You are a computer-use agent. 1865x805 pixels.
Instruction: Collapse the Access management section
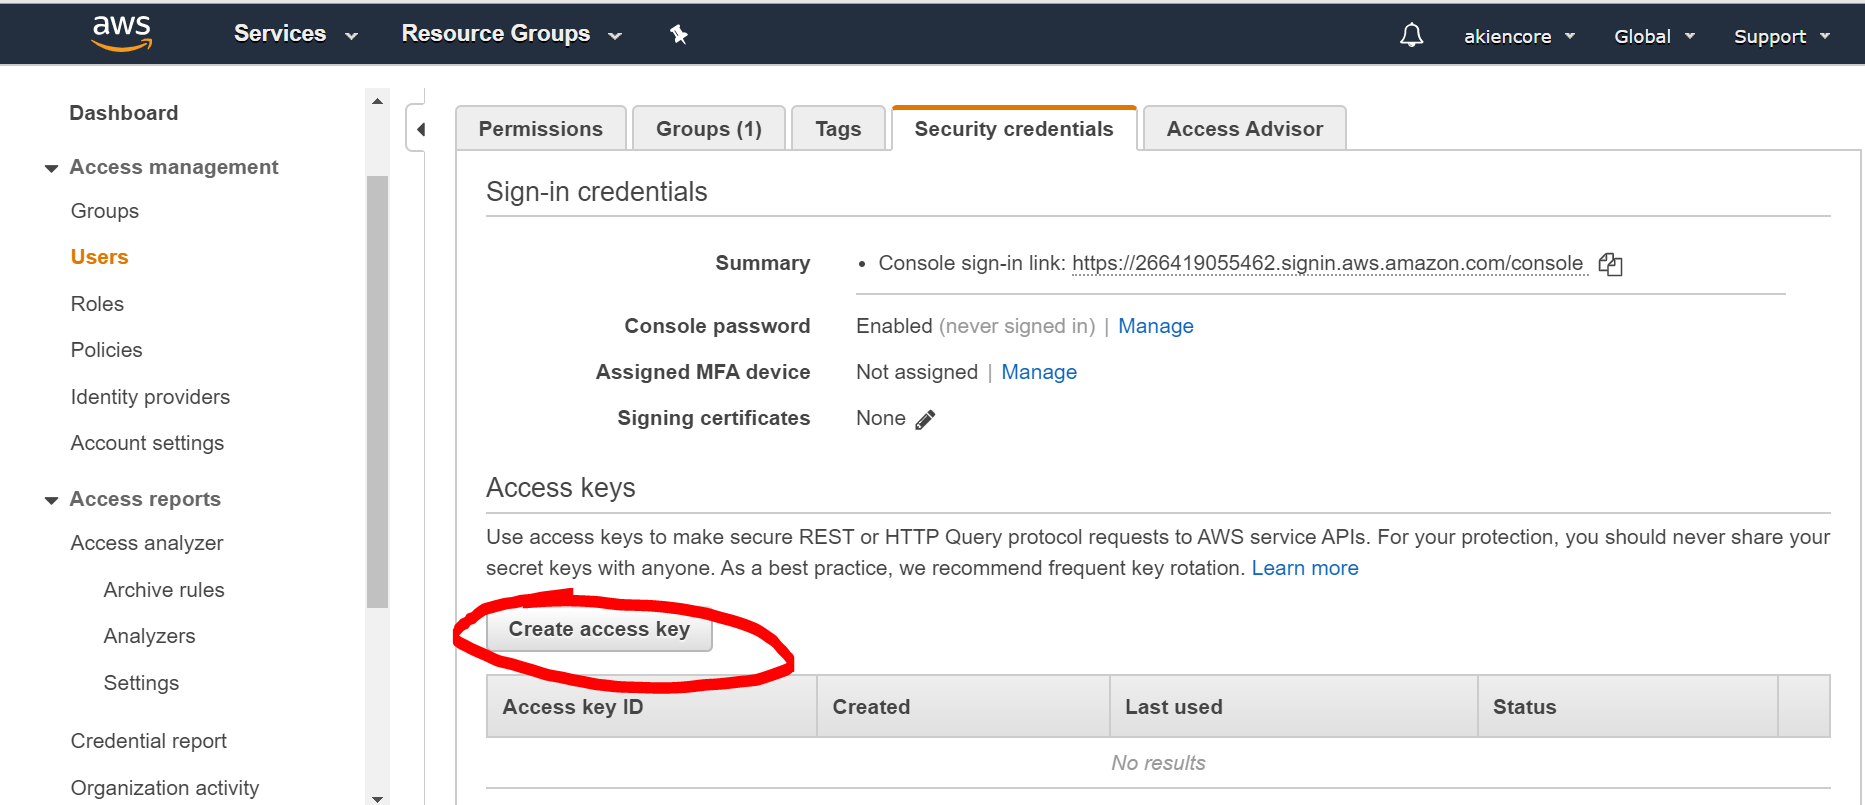point(52,168)
